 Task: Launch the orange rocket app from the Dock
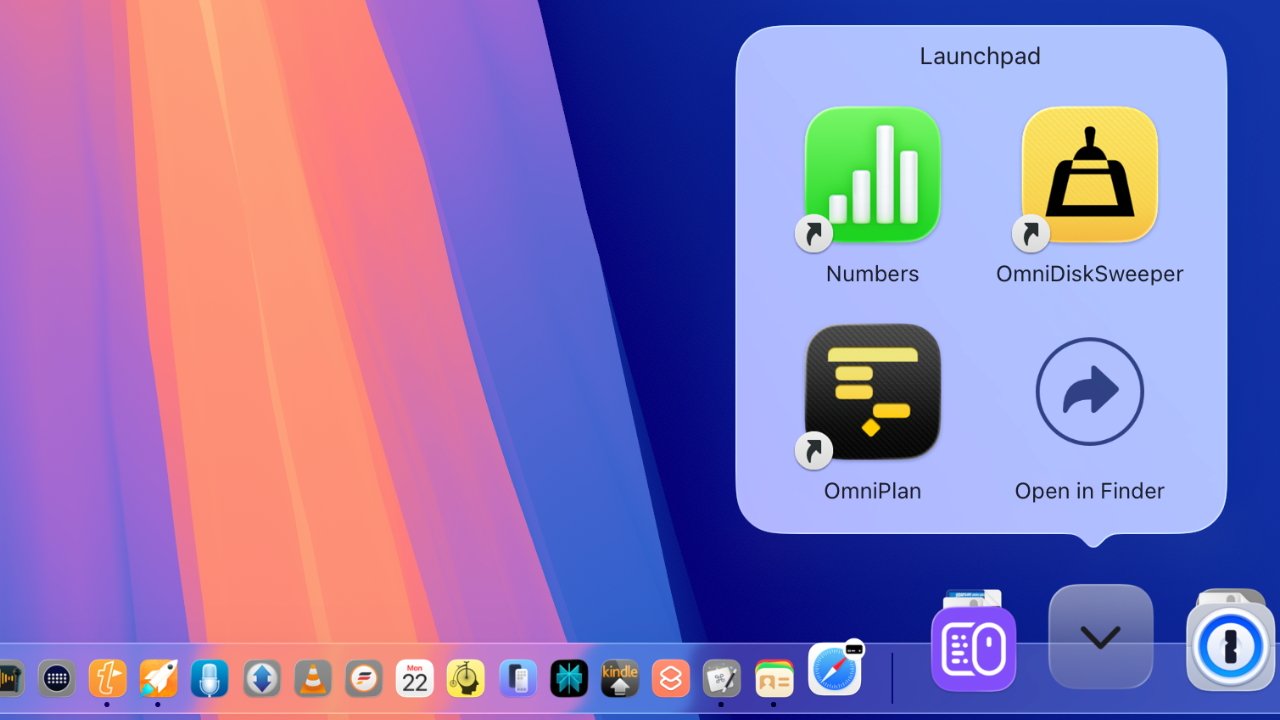coord(158,678)
